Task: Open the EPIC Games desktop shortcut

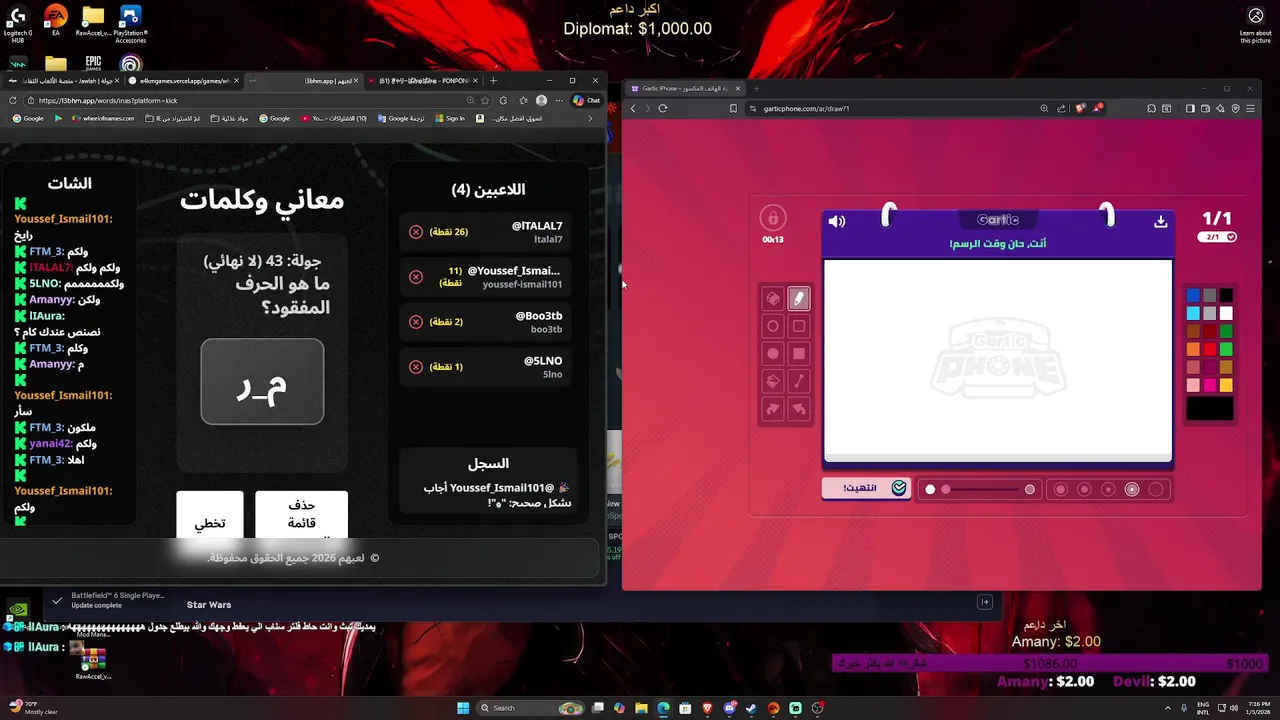Action: pos(93,63)
